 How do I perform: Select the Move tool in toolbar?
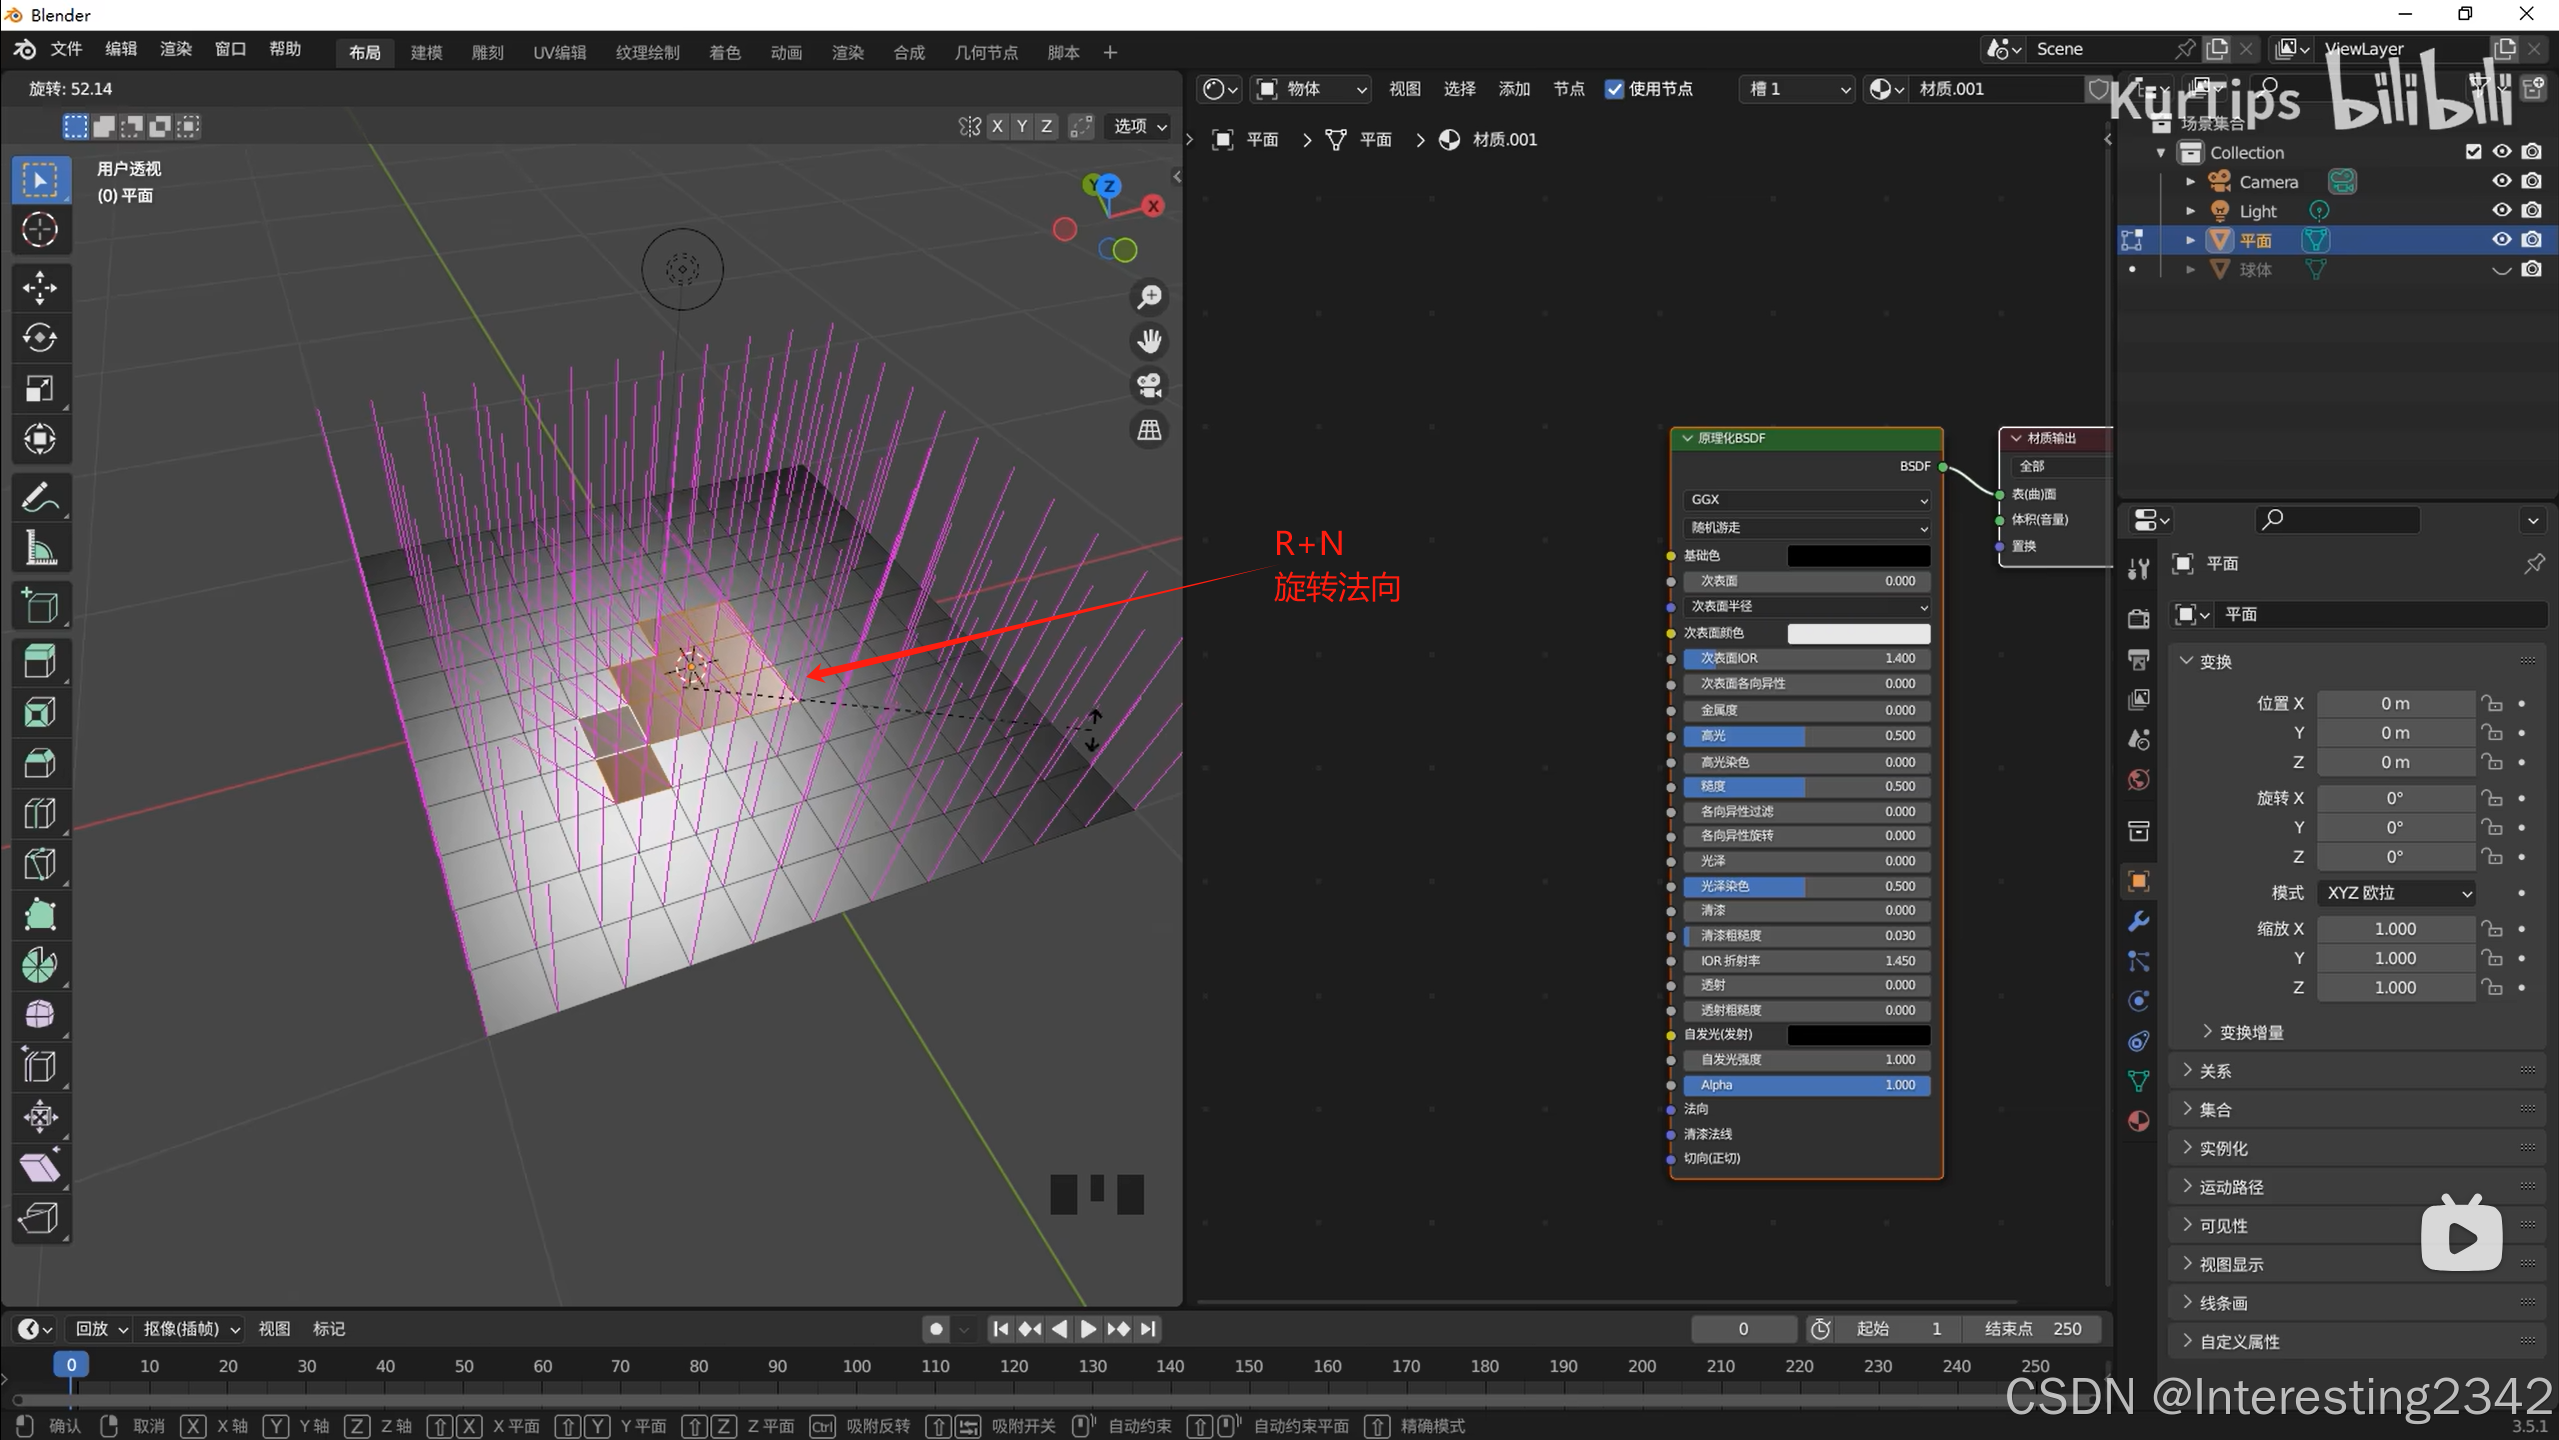[40, 288]
